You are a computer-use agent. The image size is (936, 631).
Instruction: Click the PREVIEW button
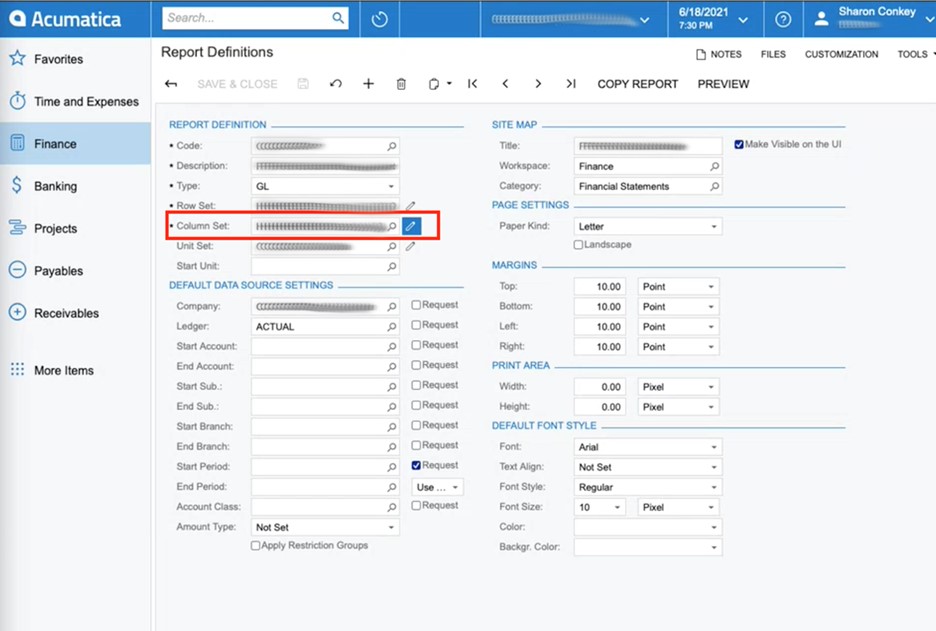[x=723, y=84]
